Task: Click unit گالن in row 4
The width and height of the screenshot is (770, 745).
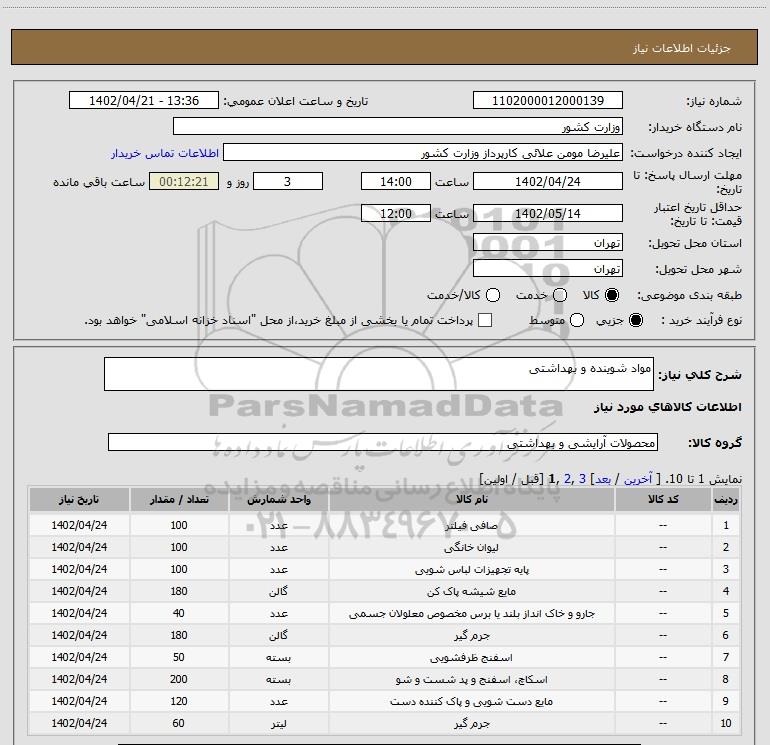Action: pyautogui.click(x=278, y=591)
